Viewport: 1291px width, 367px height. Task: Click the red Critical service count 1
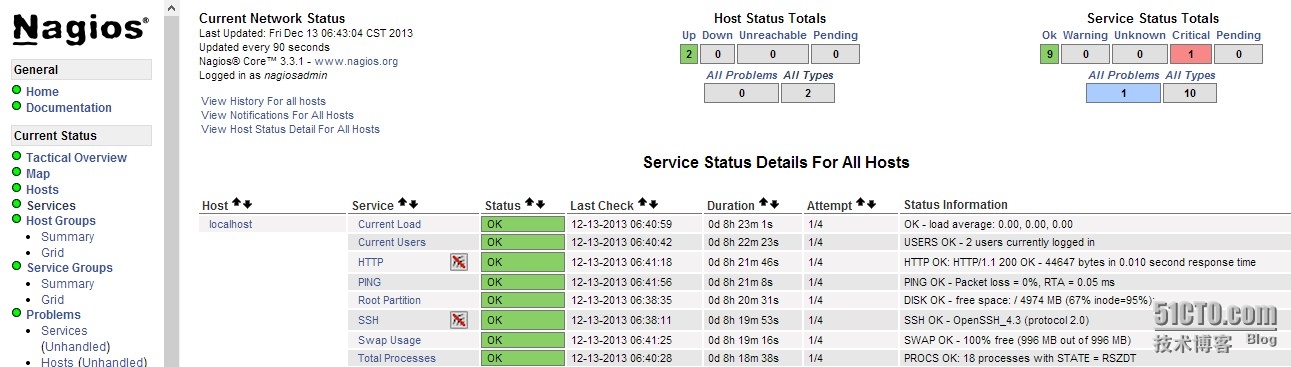pos(1190,54)
